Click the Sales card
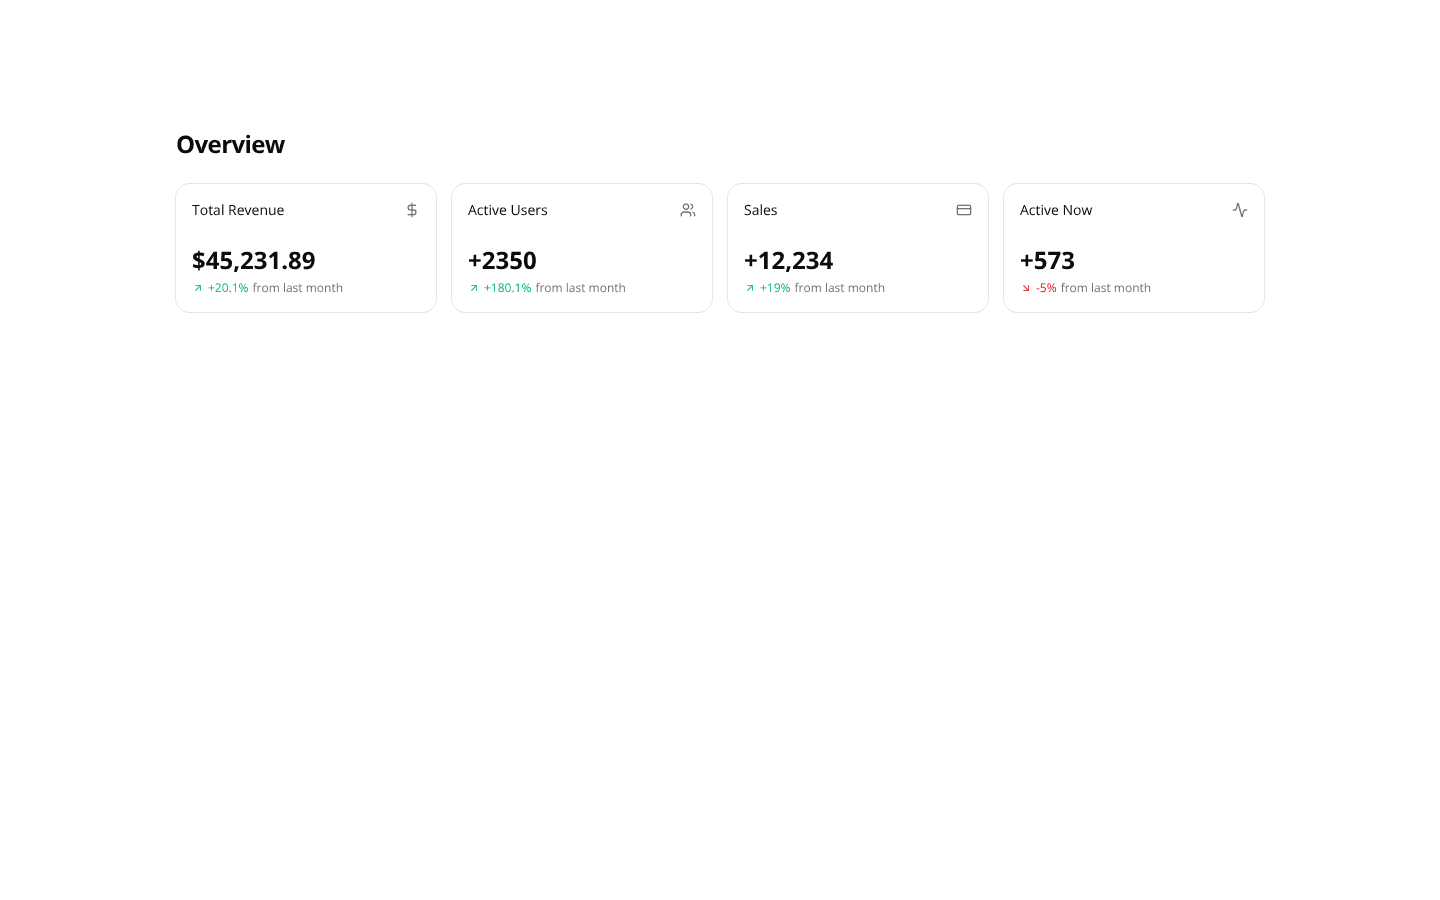This screenshot has height=900, width=1440. click(857, 248)
